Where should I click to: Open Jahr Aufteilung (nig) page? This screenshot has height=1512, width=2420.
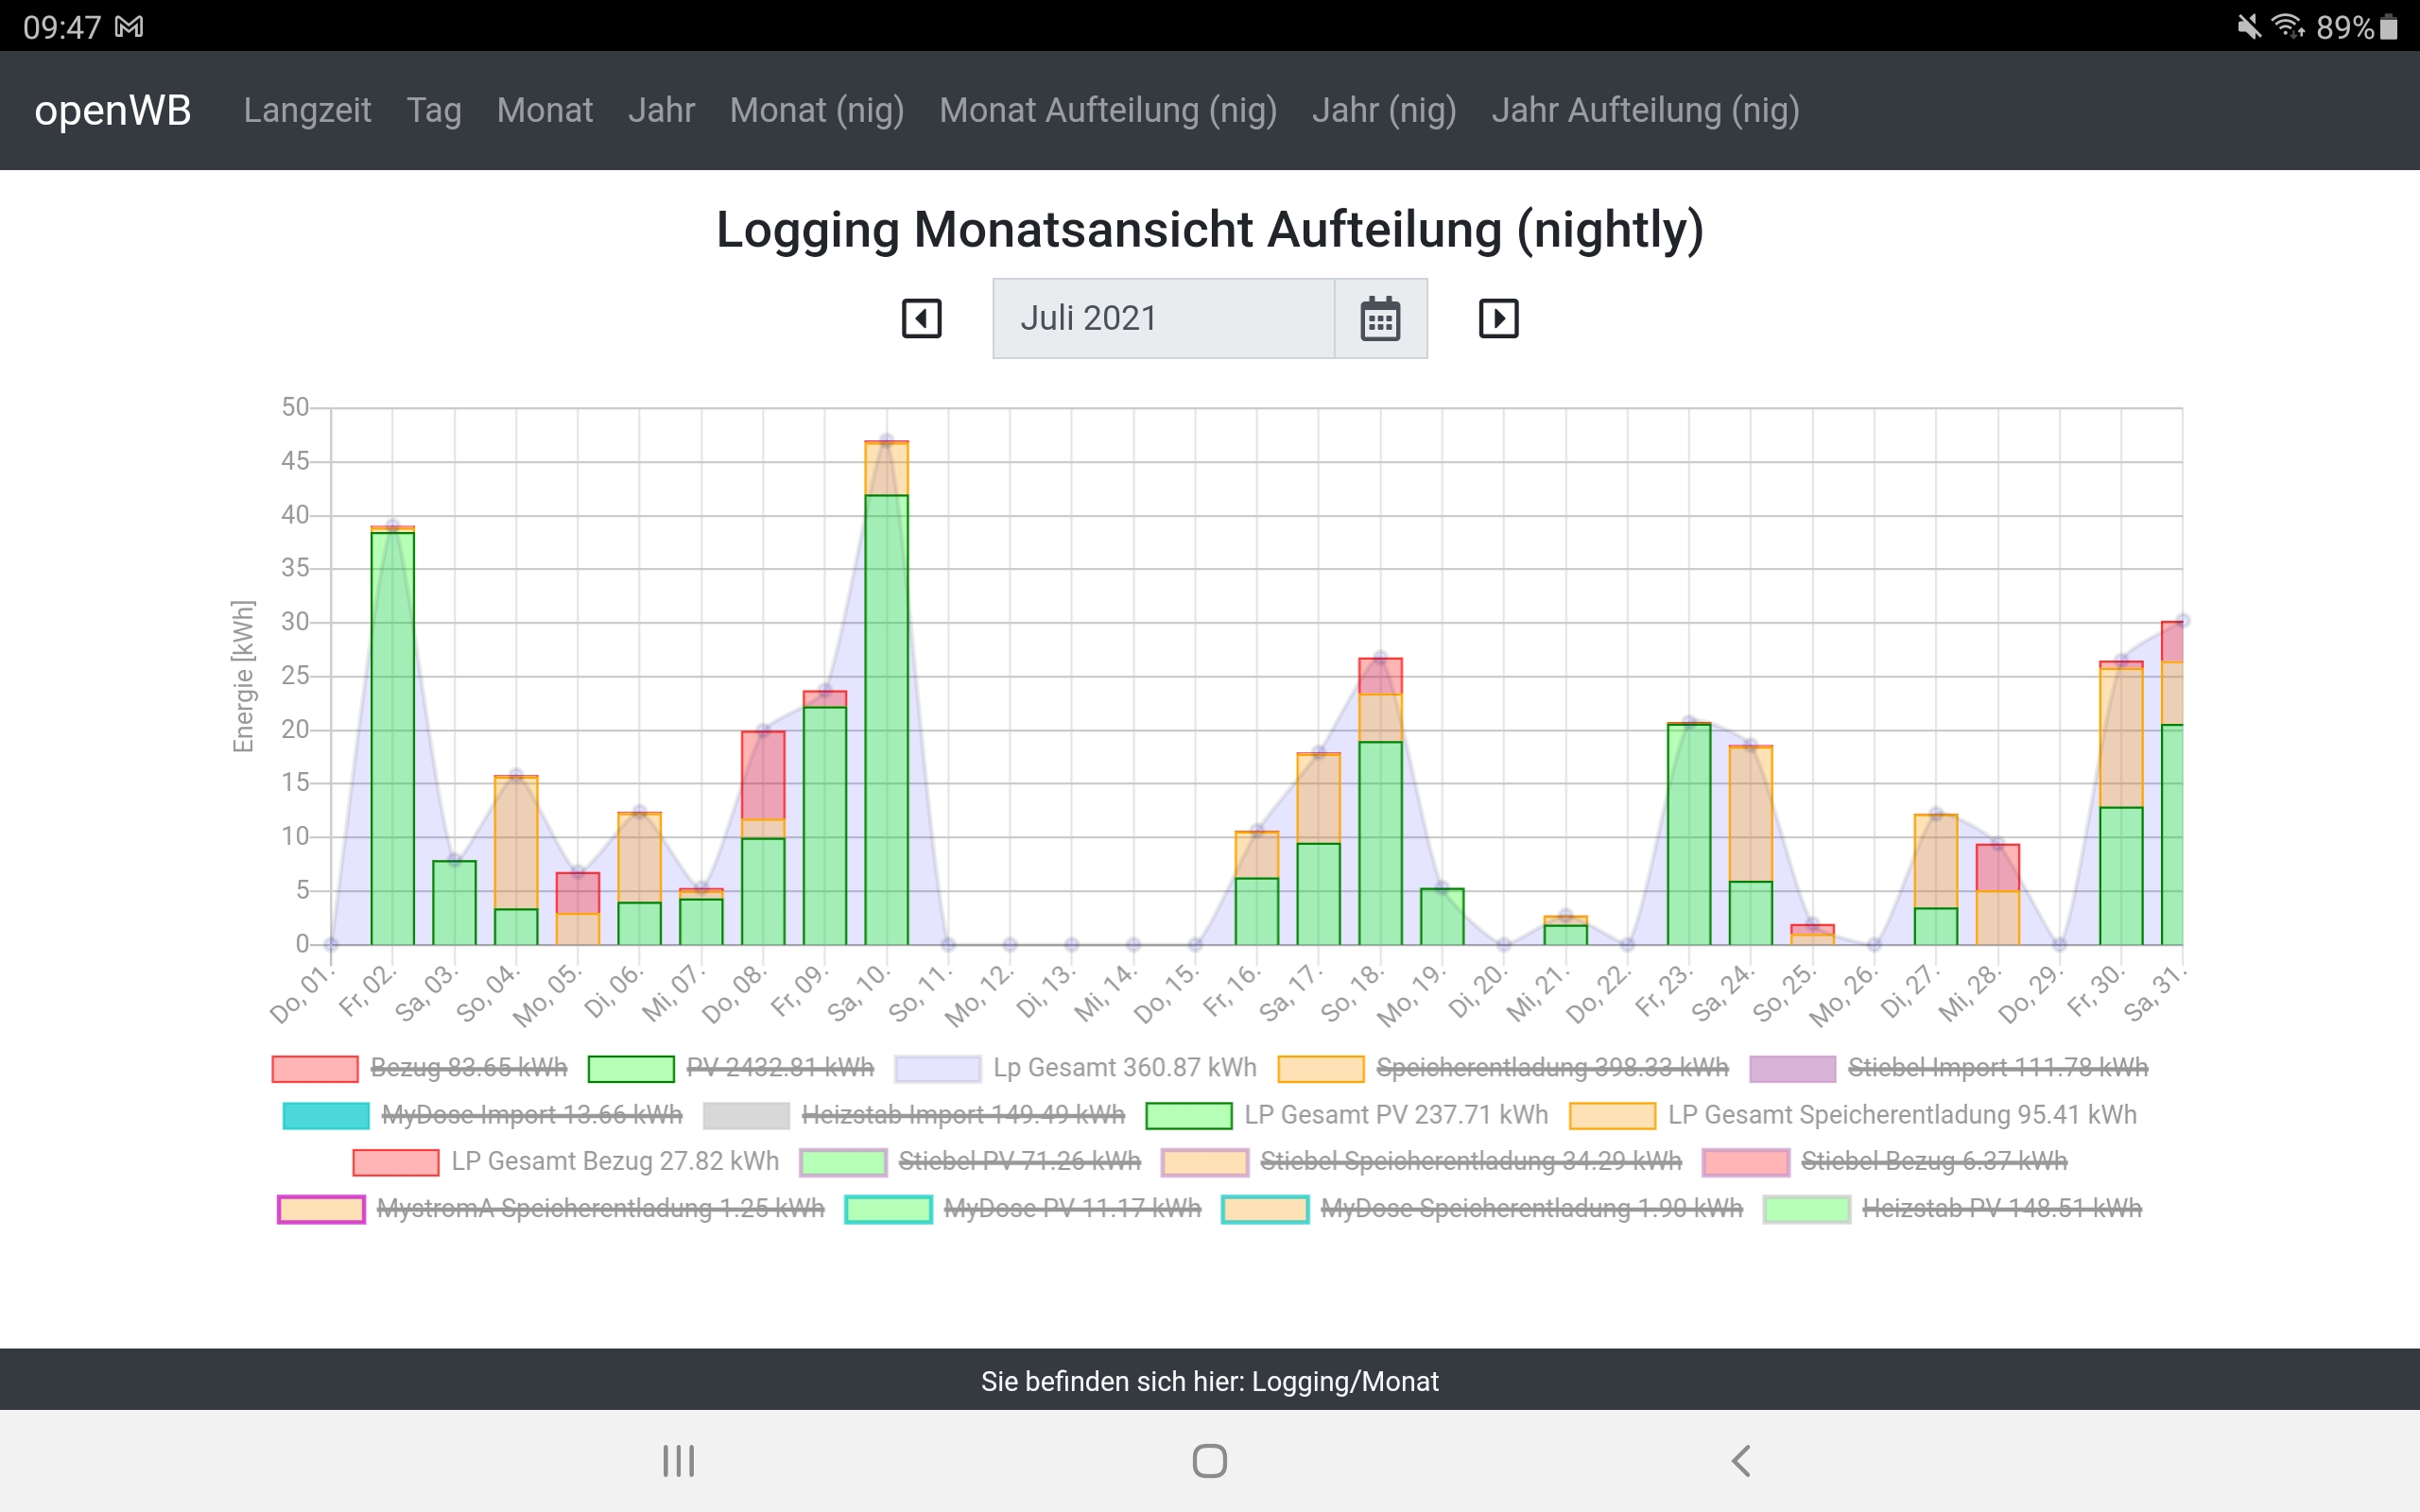pyautogui.click(x=1645, y=110)
